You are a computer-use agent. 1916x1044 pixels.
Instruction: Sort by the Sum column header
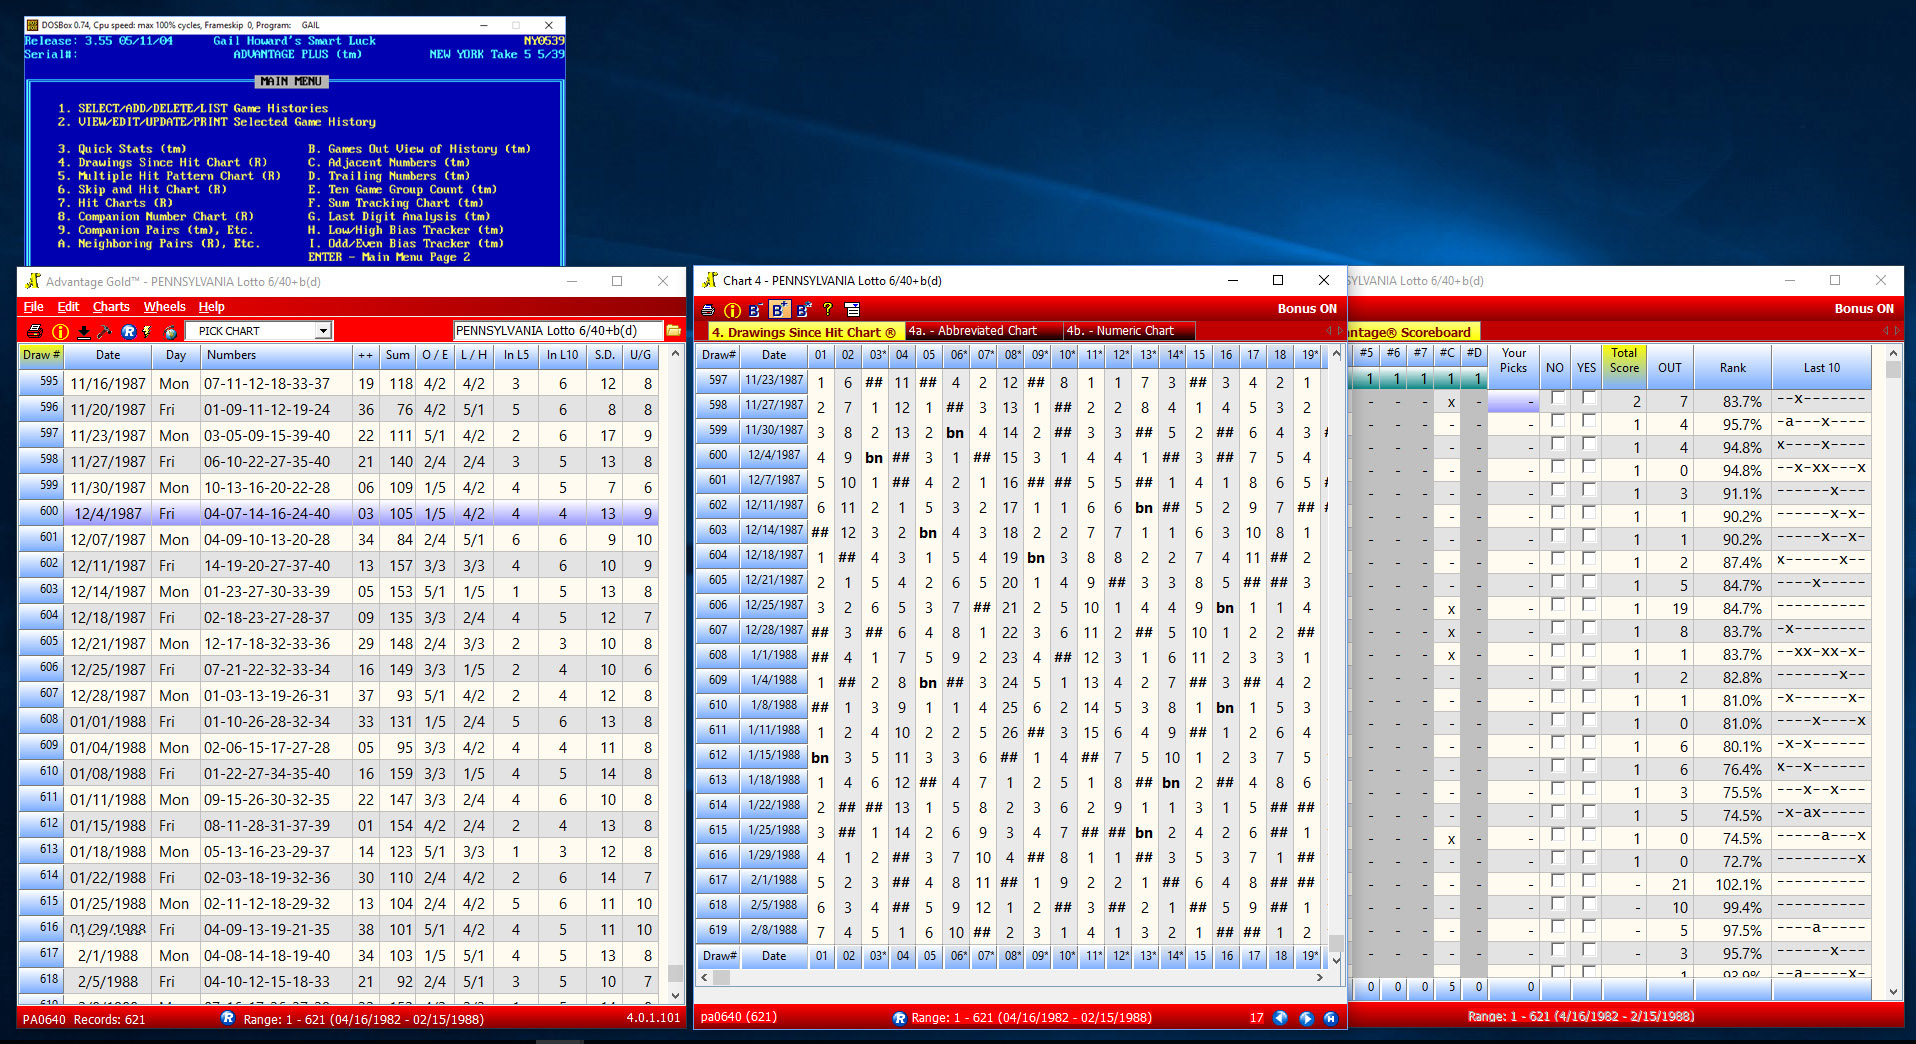pyautogui.click(x=398, y=355)
